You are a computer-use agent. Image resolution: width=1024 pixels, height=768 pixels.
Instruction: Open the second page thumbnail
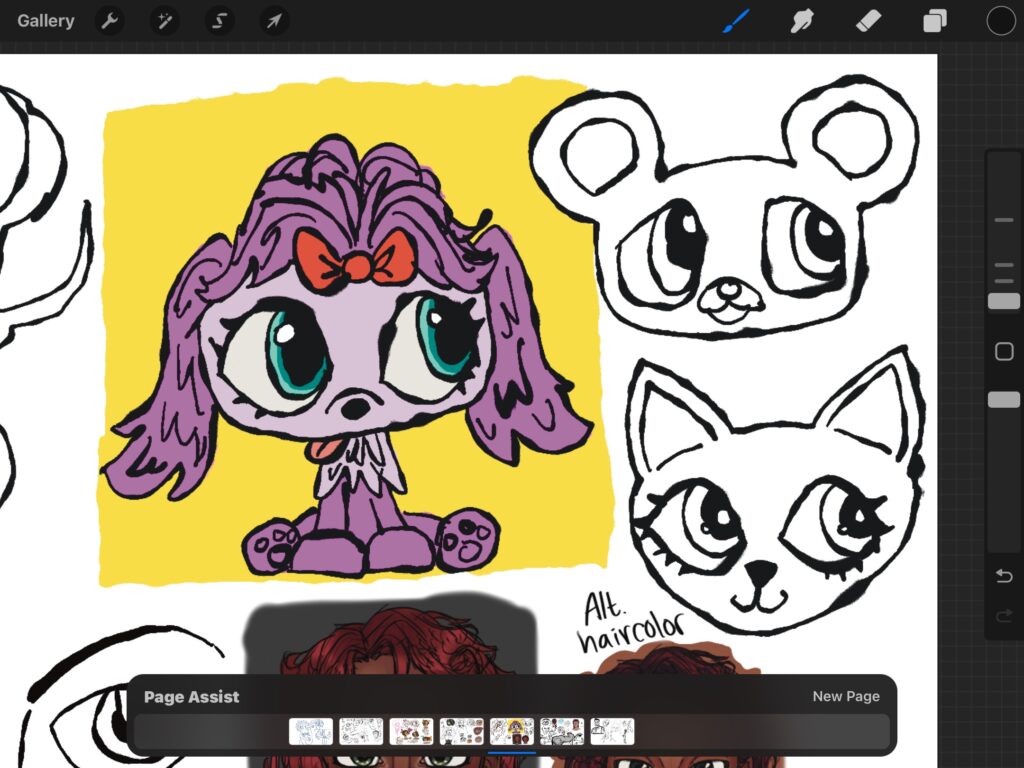(x=361, y=731)
